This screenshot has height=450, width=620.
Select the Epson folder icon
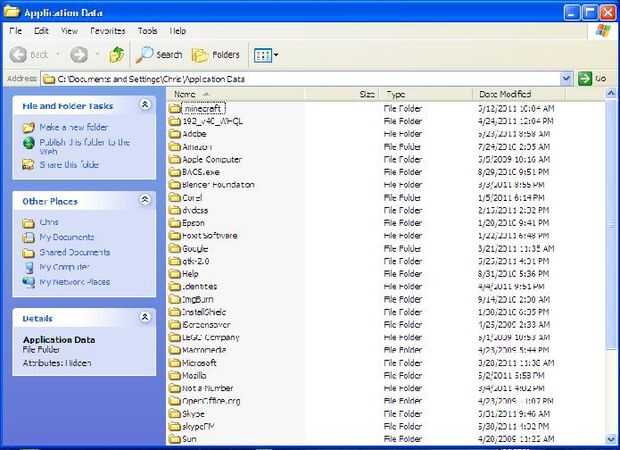(x=175, y=223)
